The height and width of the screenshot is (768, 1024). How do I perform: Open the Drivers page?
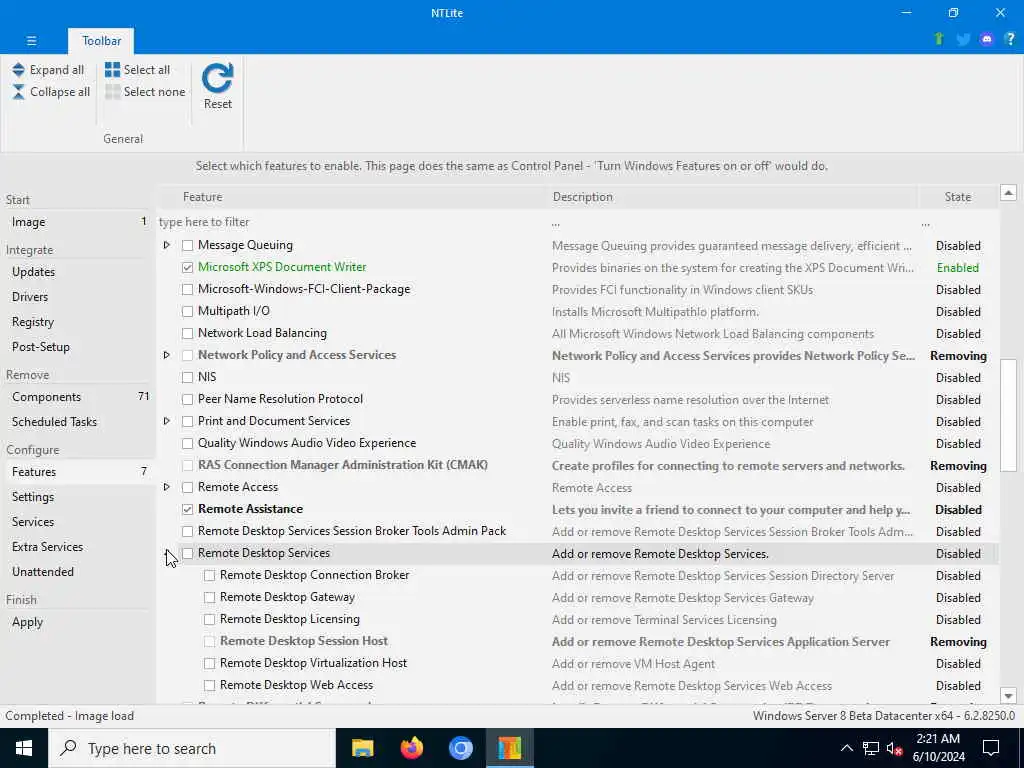(78, 296)
